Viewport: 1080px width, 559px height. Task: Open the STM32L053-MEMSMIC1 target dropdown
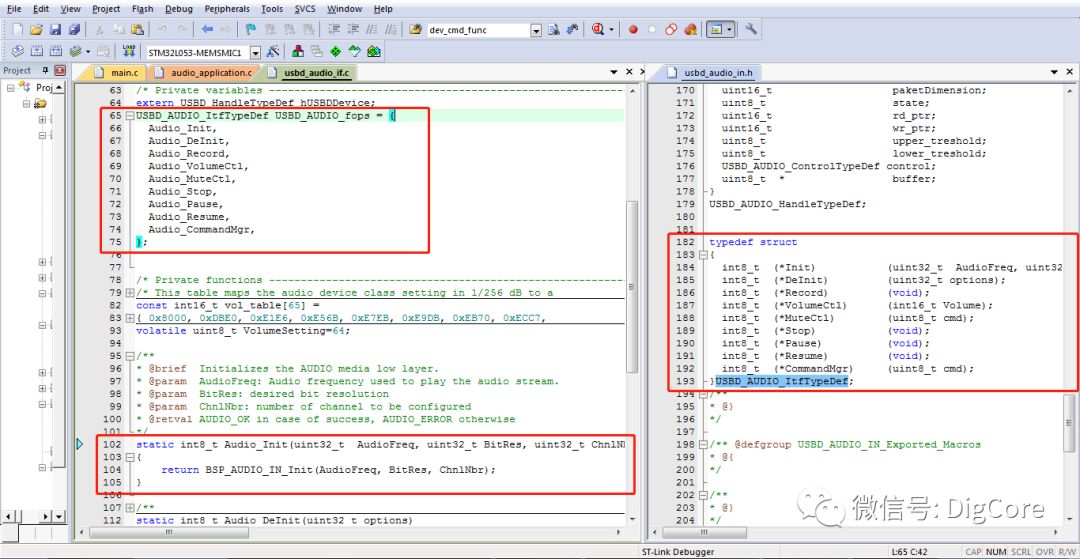click(x=255, y=52)
